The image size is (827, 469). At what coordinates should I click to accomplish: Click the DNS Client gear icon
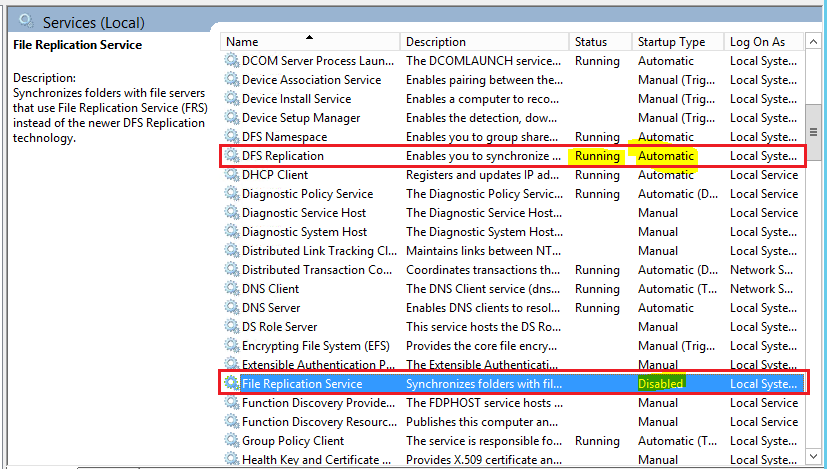point(232,288)
